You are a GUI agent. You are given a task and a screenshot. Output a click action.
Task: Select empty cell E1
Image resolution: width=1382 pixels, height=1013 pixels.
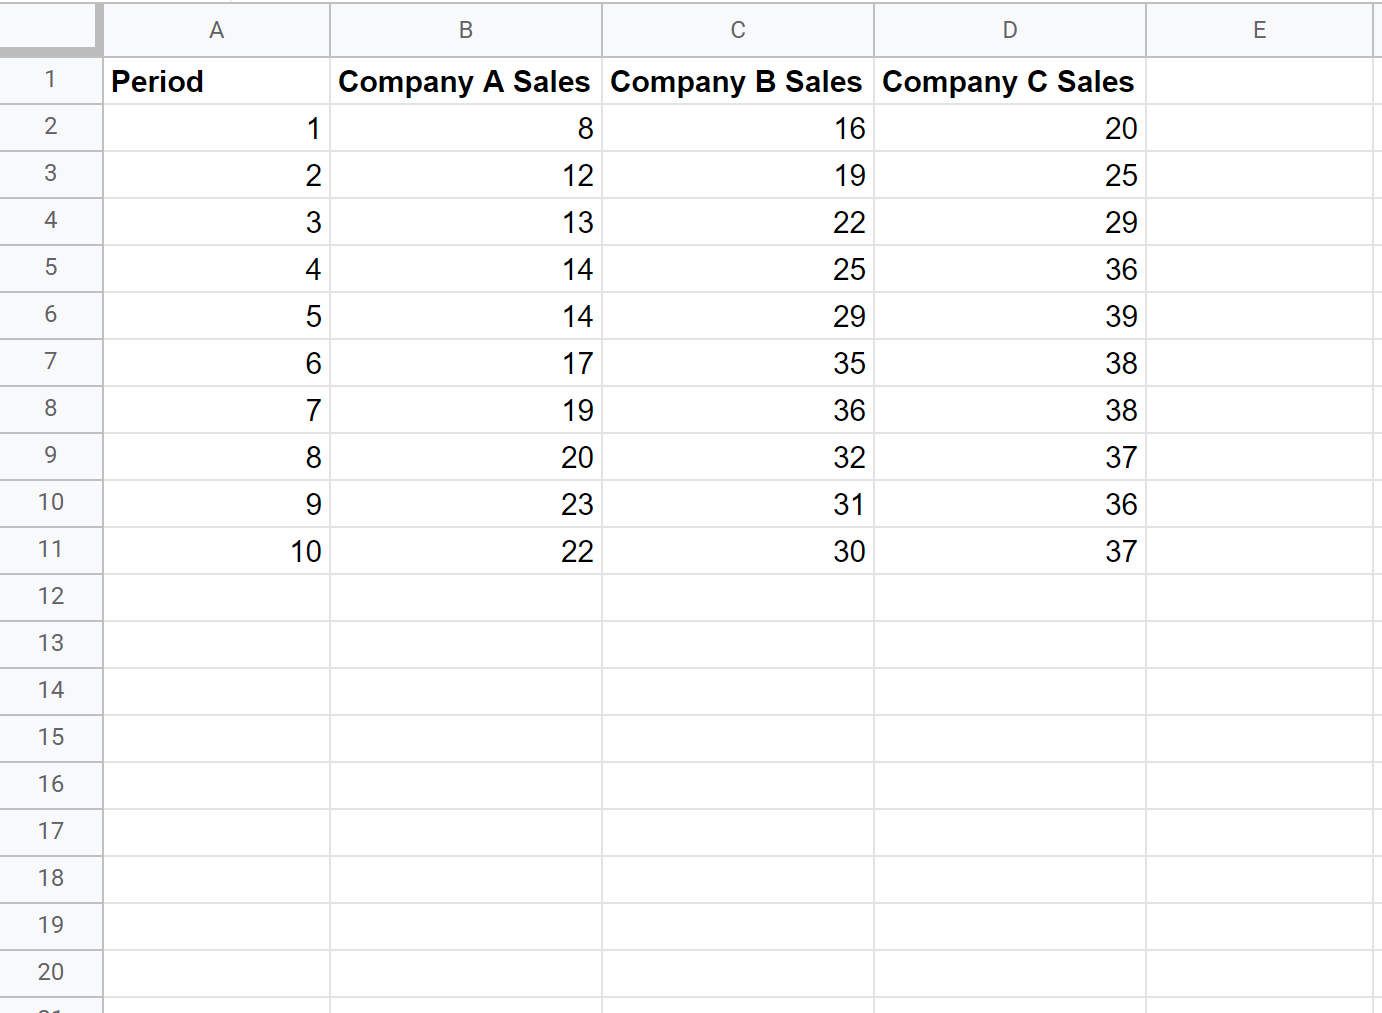click(x=1259, y=81)
